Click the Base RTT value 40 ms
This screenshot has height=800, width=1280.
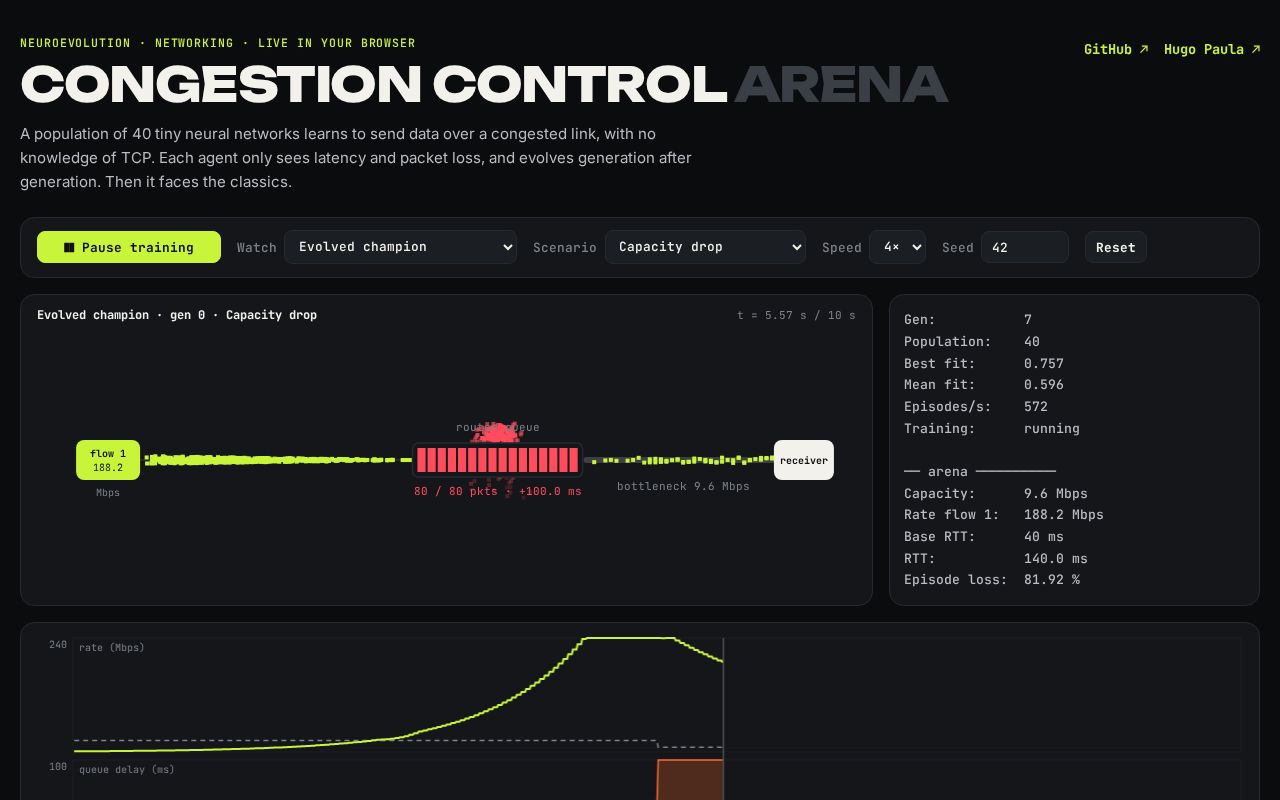1044,536
